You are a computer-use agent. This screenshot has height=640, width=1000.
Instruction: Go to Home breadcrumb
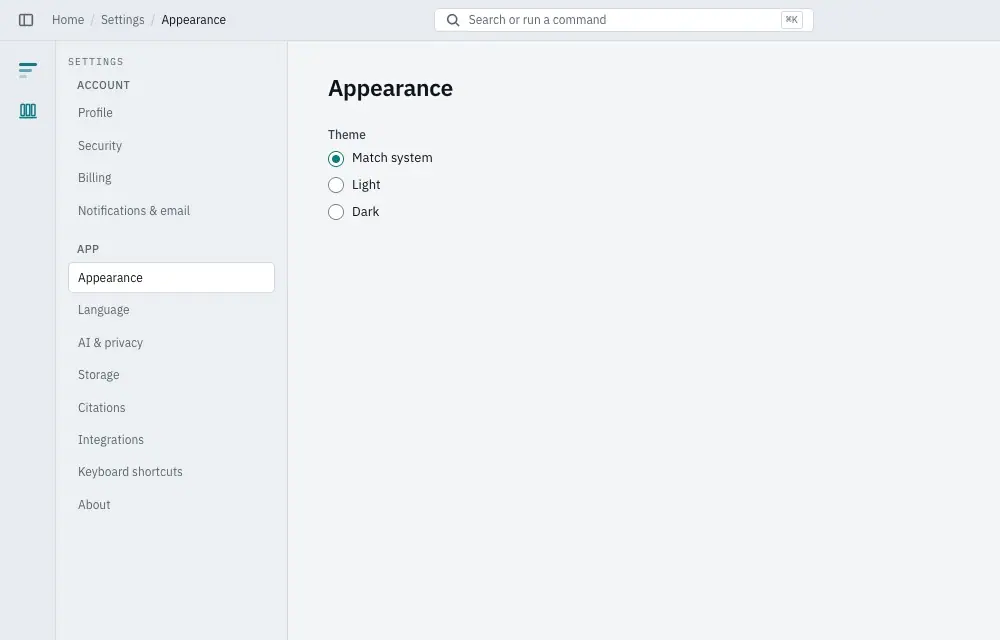point(68,20)
